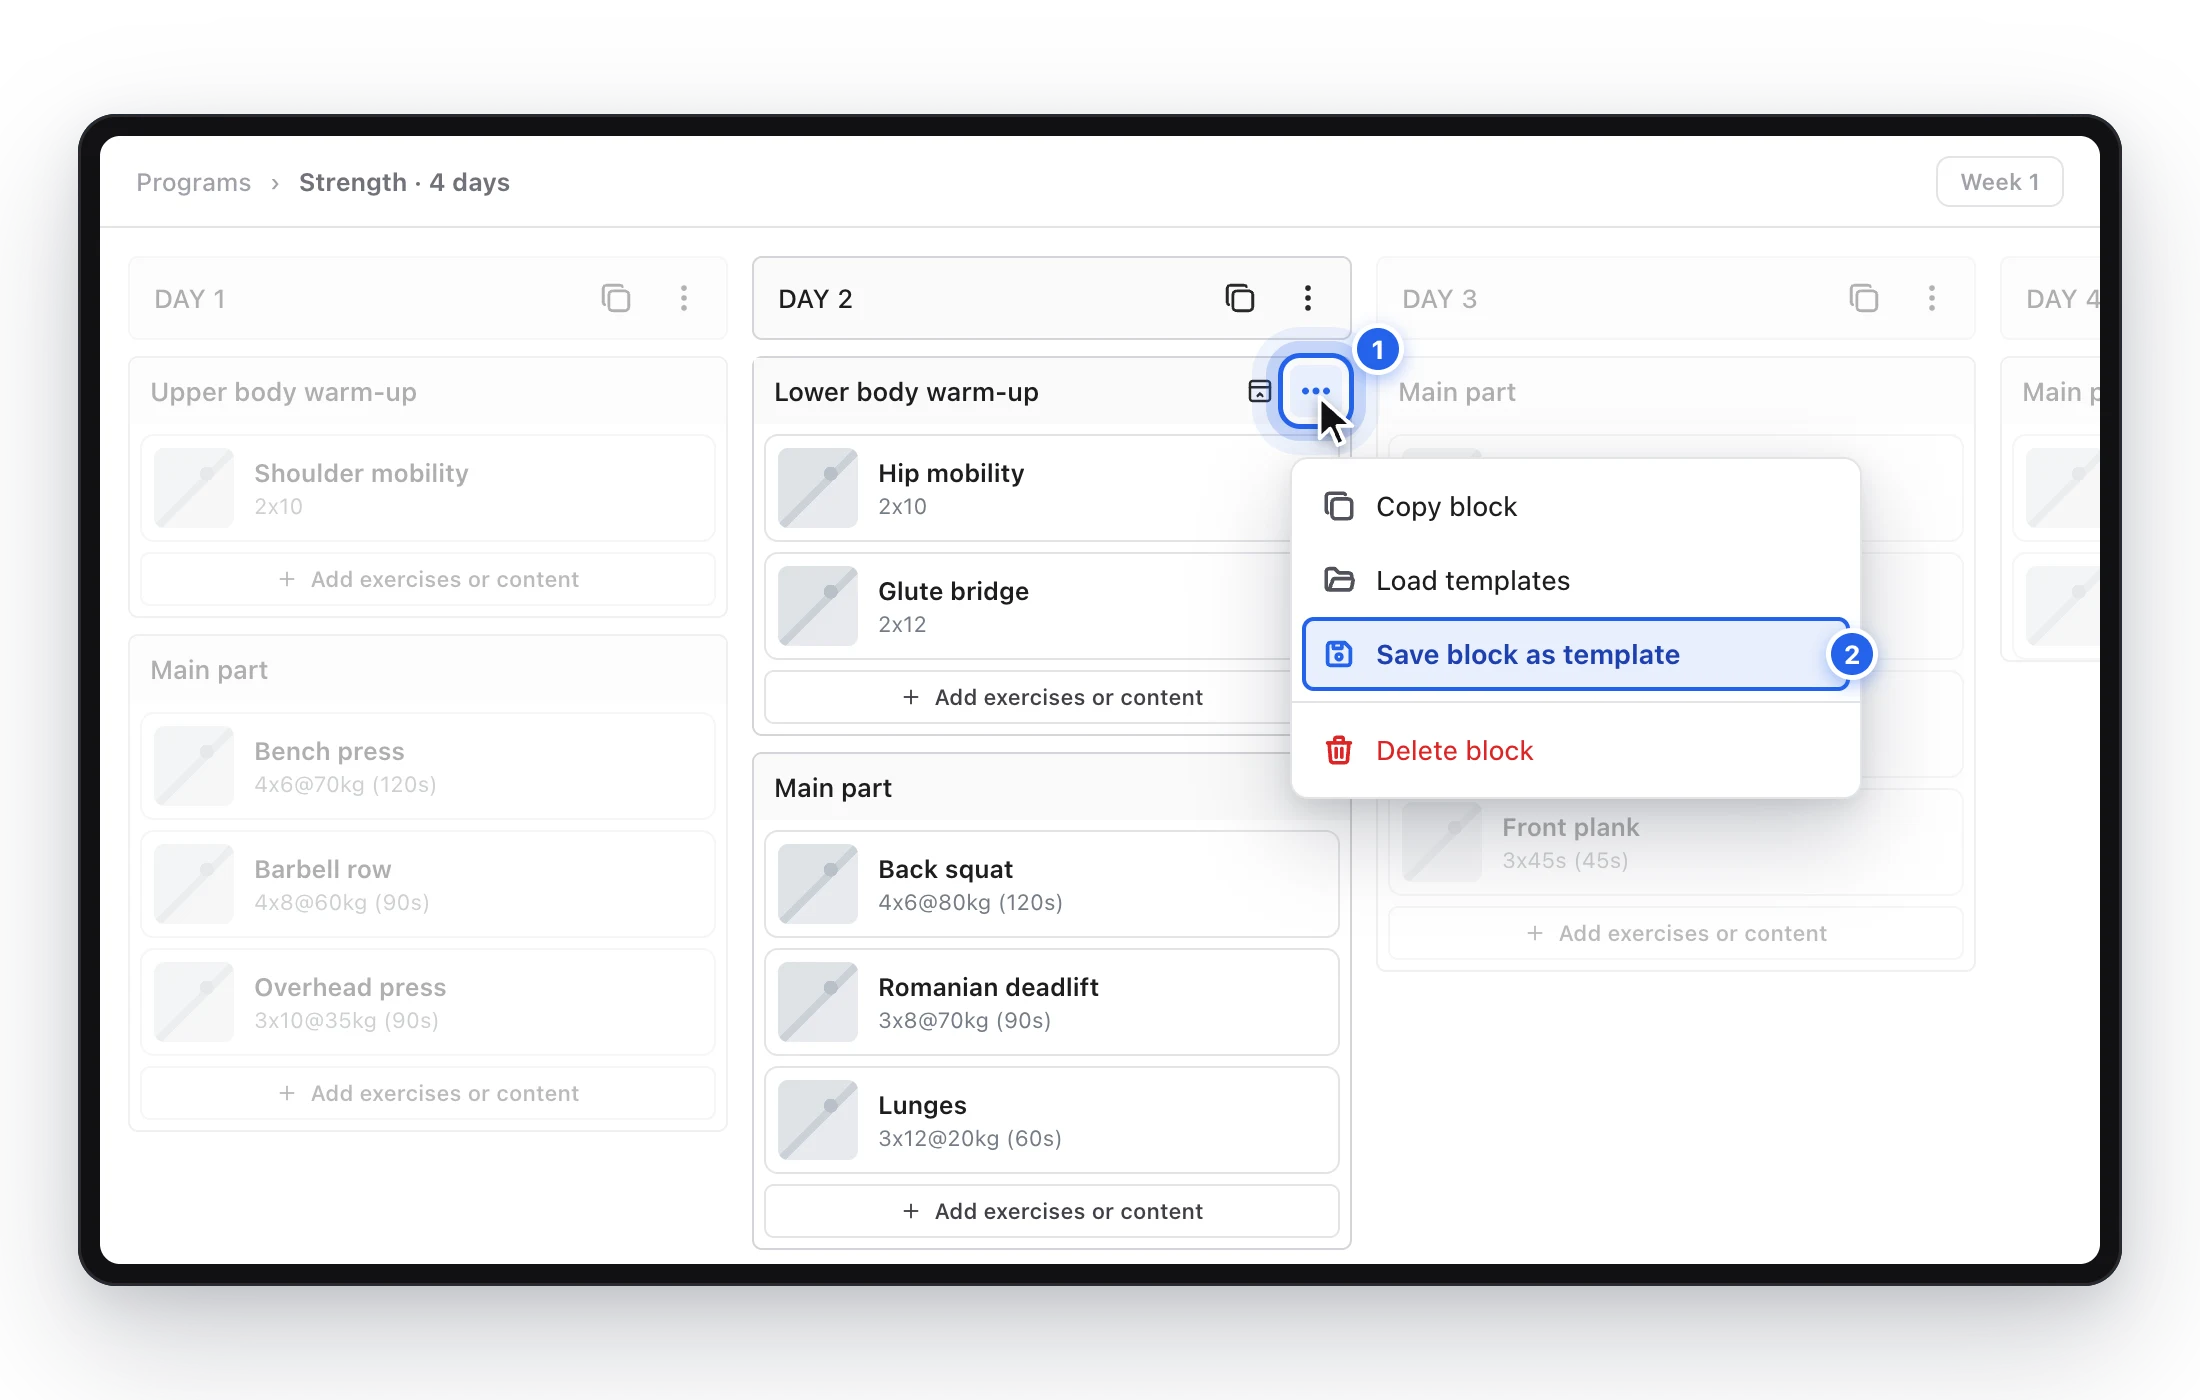Image resolution: width=2200 pixels, height=1400 pixels.
Task: Select the Shoulder mobility title
Action: pyautogui.click(x=361, y=473)
